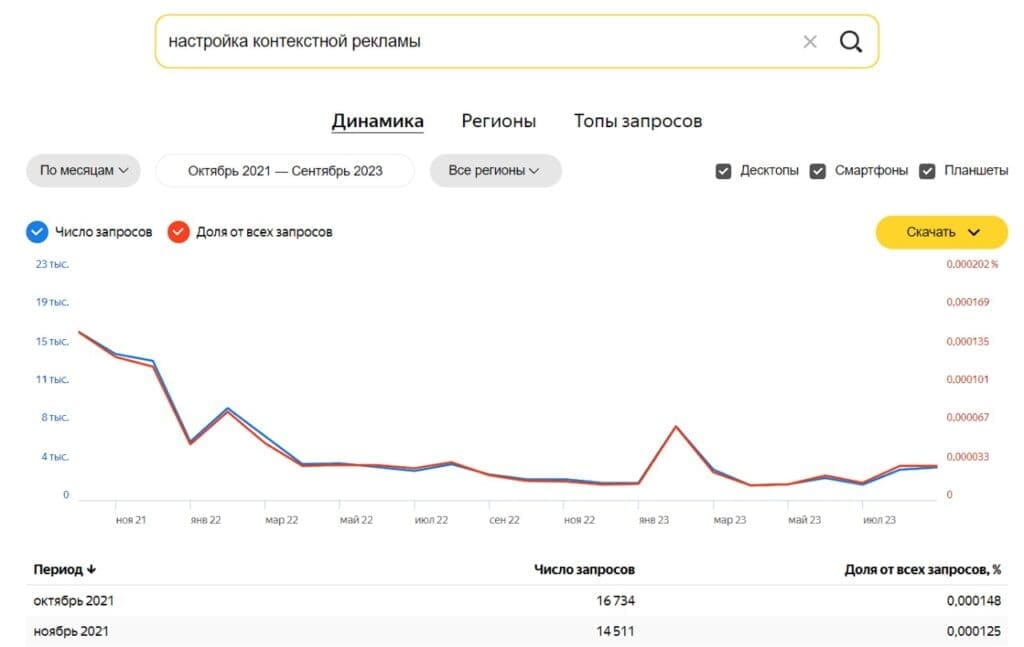Click the сен 22 axis label

click(504, 520)
